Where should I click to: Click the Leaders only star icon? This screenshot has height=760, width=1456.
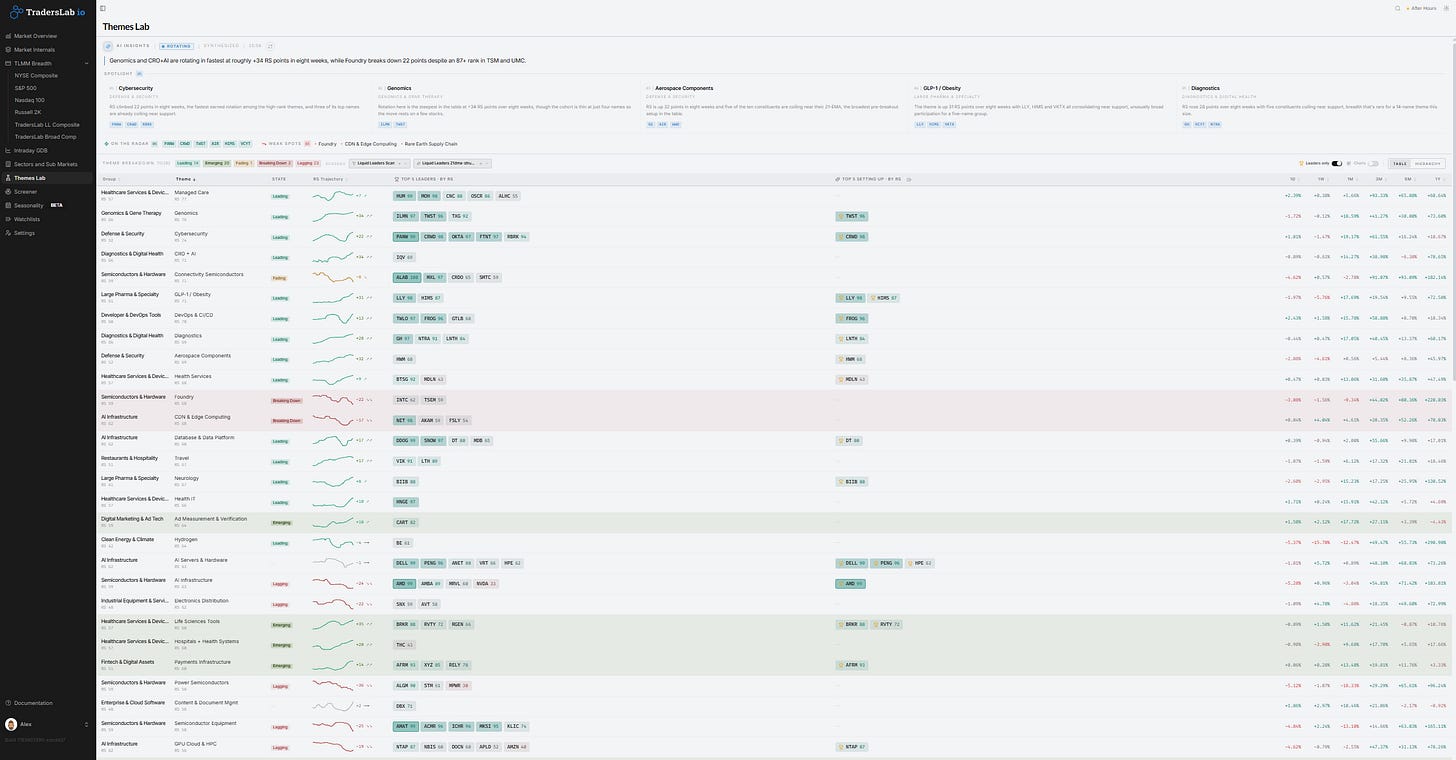coord(1301,163)
